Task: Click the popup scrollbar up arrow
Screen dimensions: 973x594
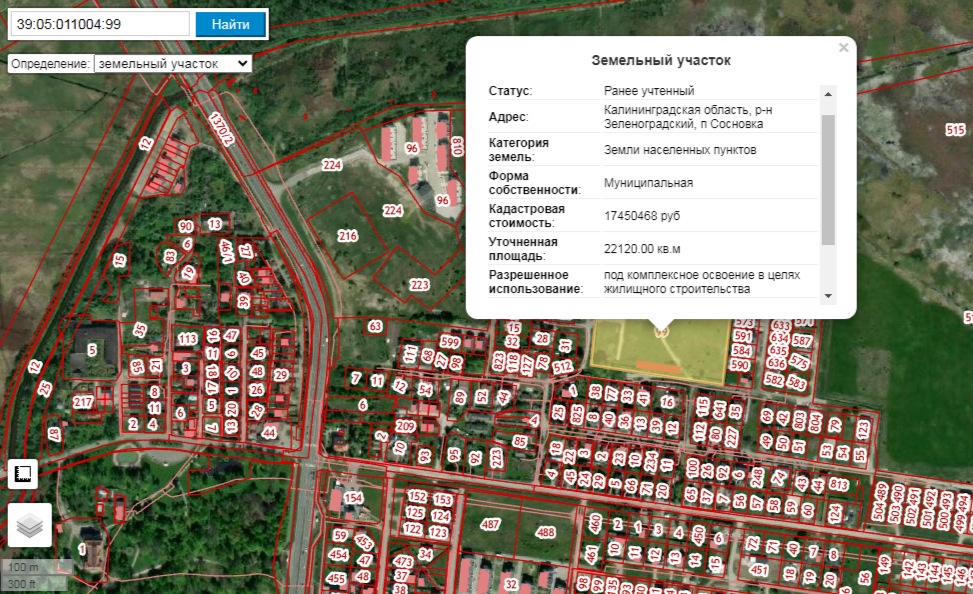Action: click(828, 94)
